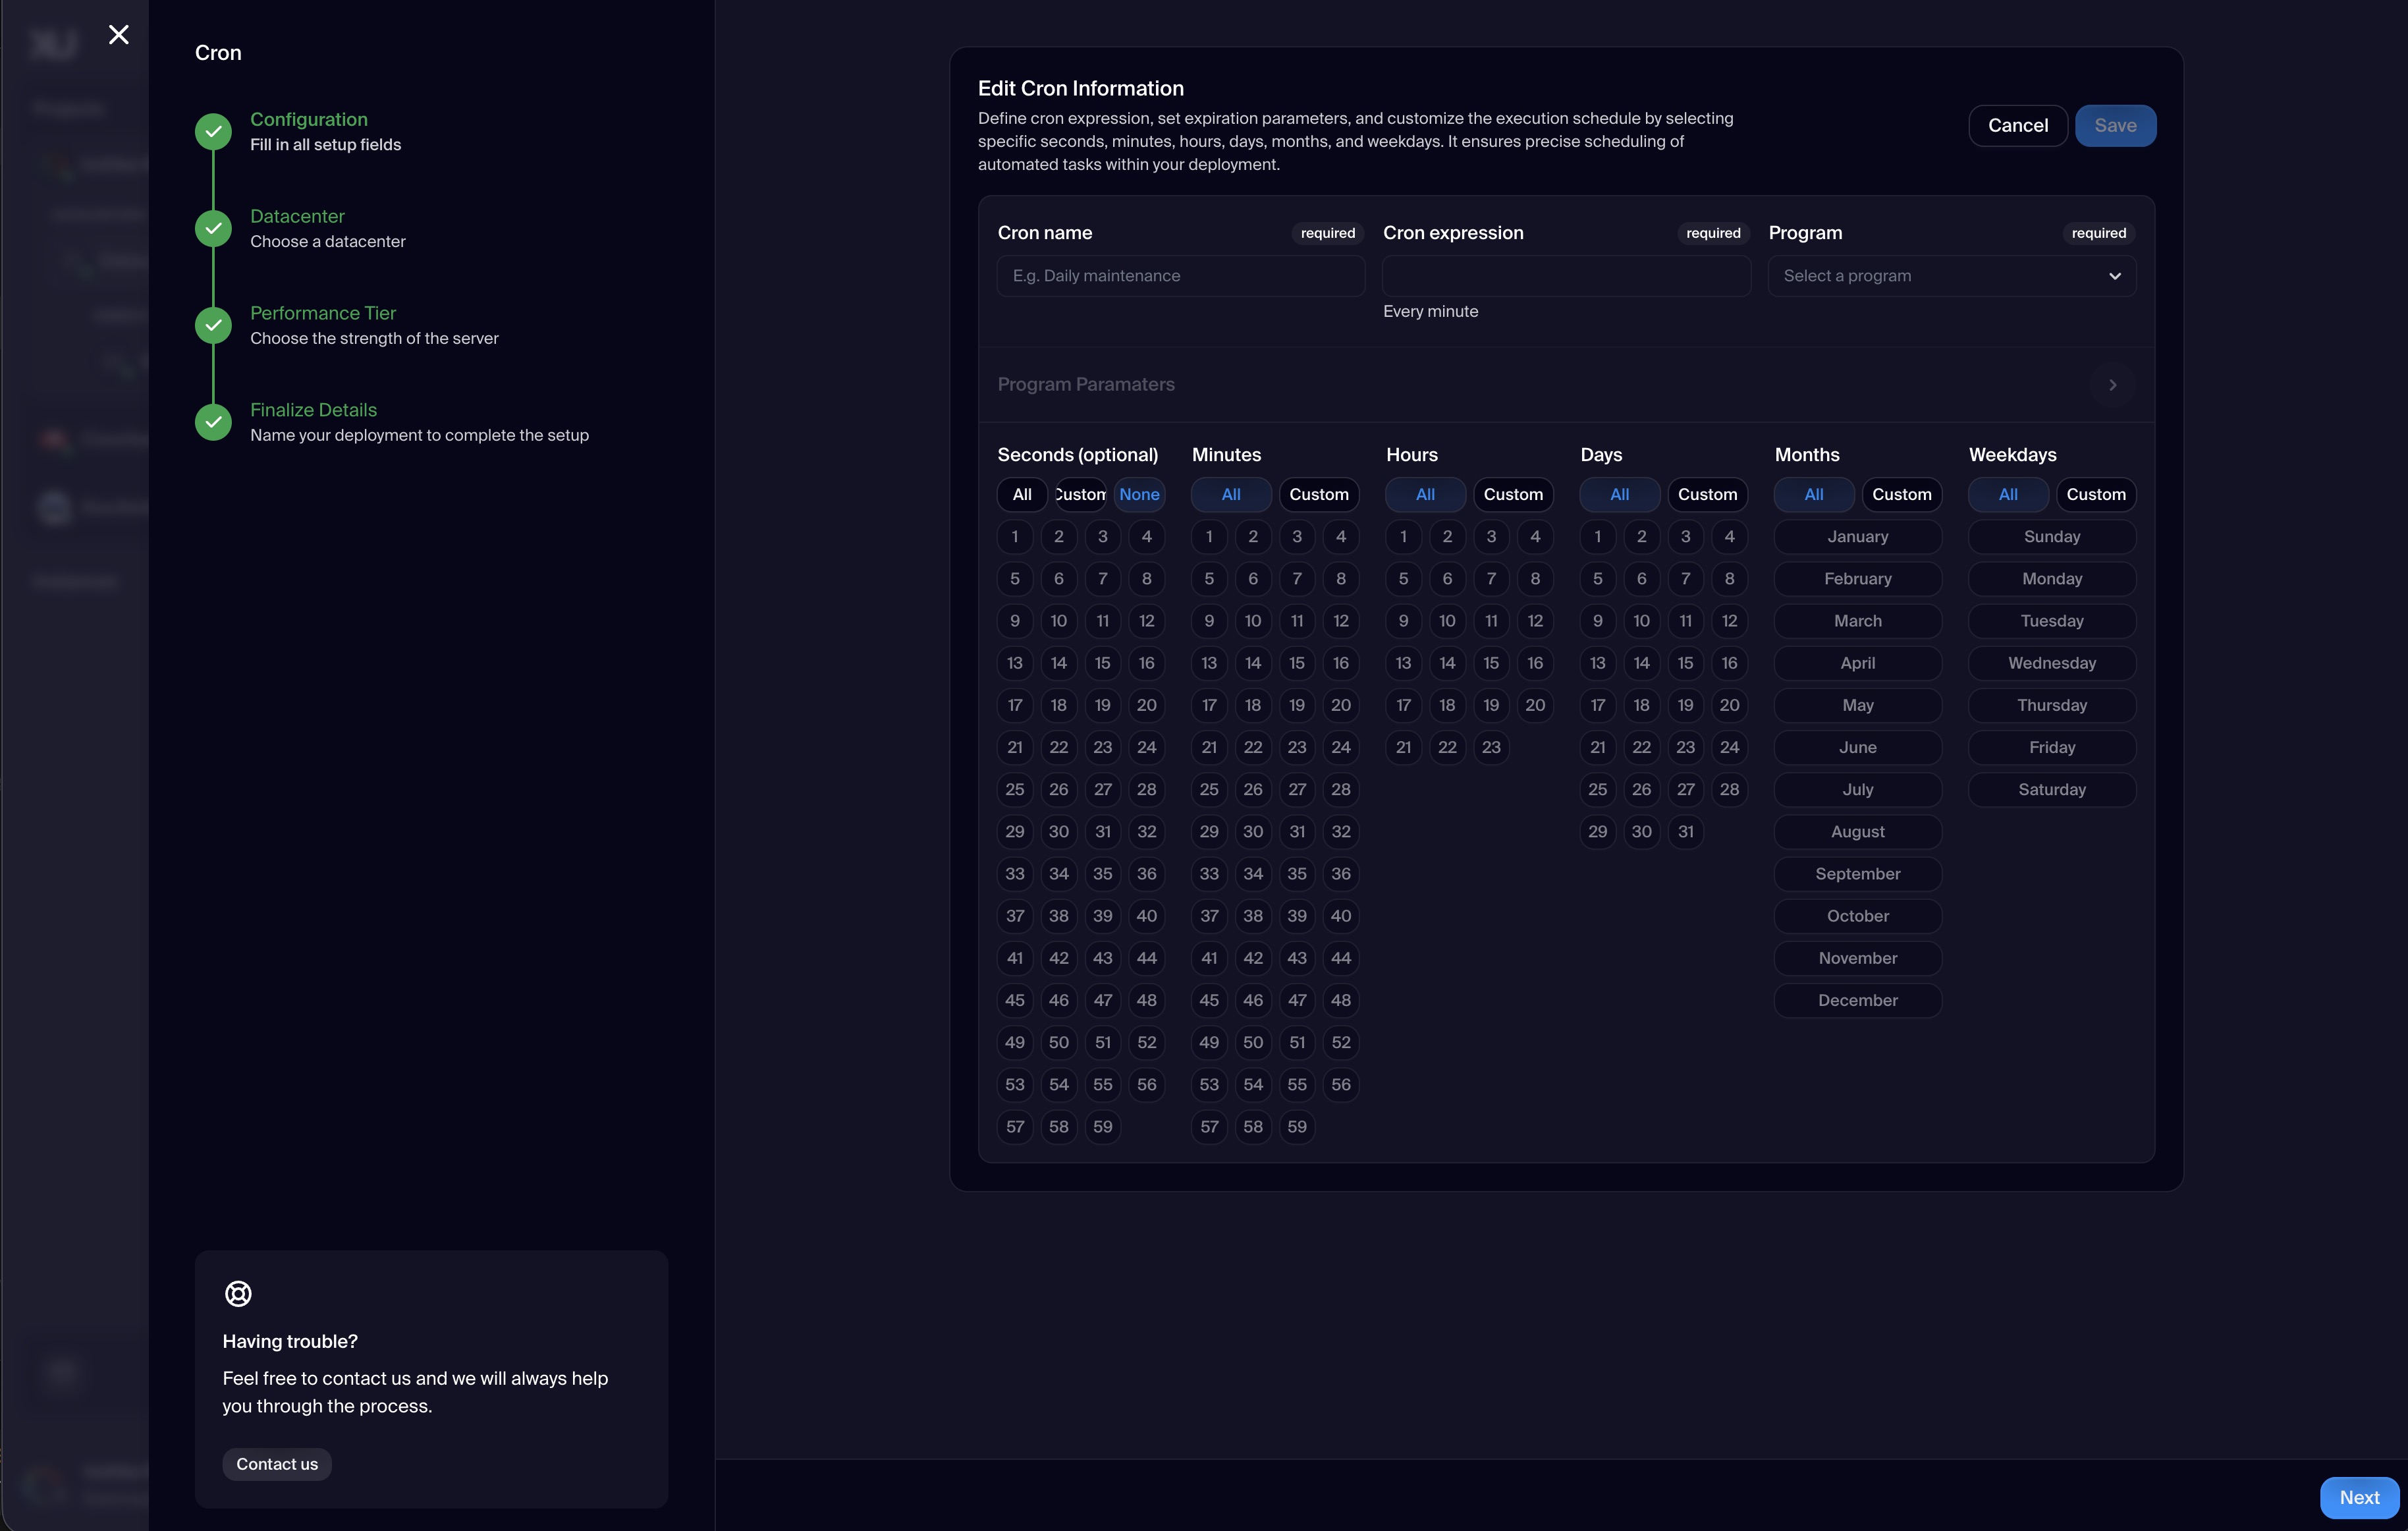Select 30 in the Minutes grid
The image size is (2408, 1531).
pos(1253,832)
